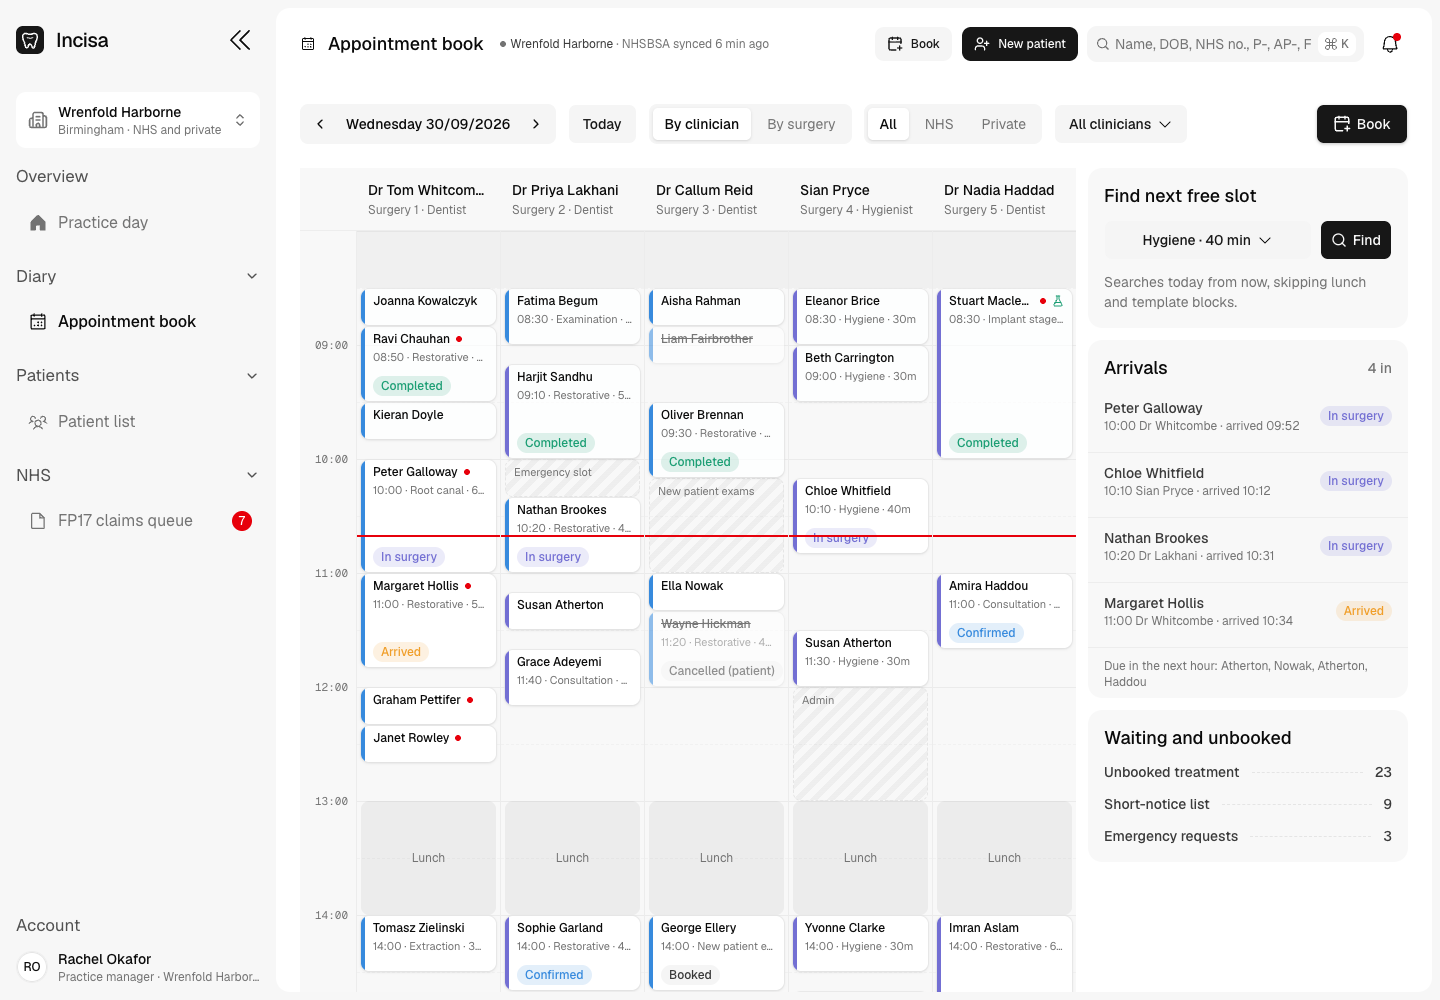This screenshot has width=1440, height=1000.
Task: Open Eleanor Brice hygiene appointment
Action: [x=861, y=316]
